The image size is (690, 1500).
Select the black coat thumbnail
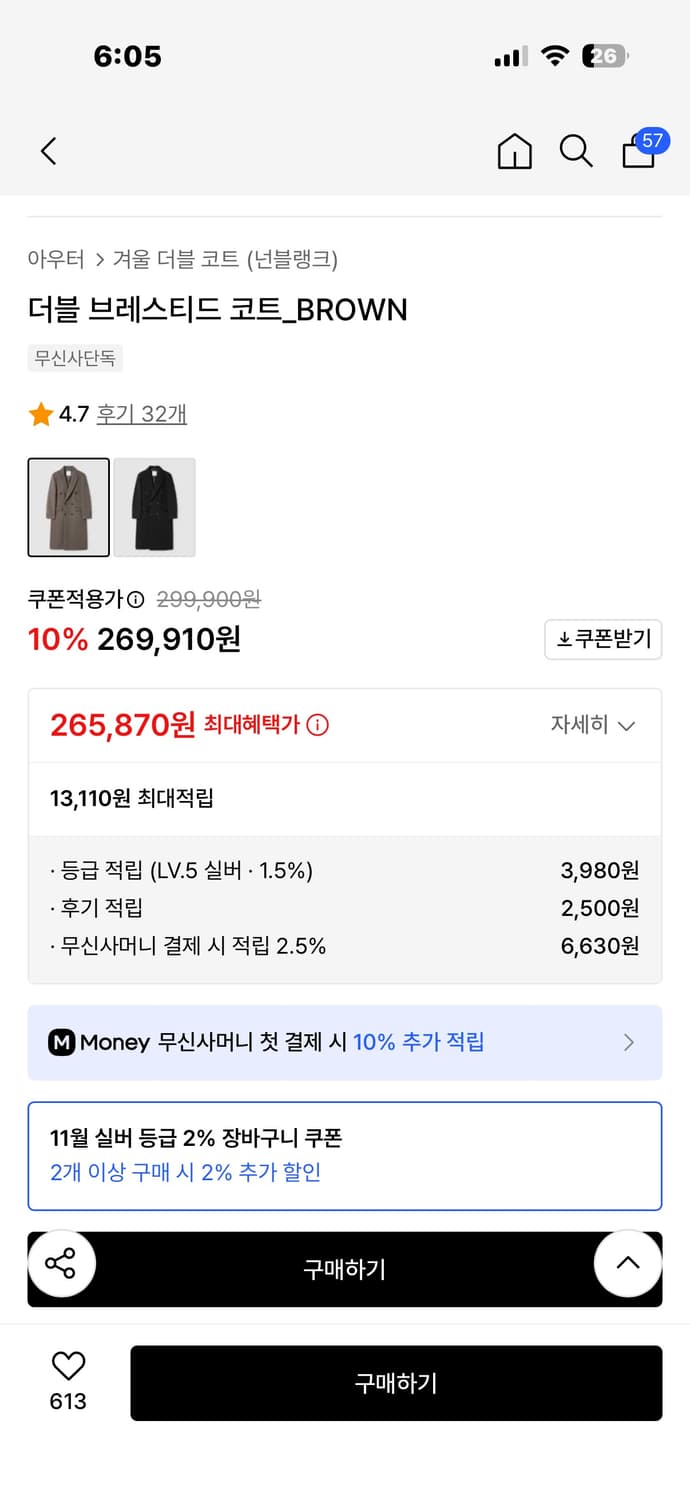pyautogui.click(x=155, y=507)
